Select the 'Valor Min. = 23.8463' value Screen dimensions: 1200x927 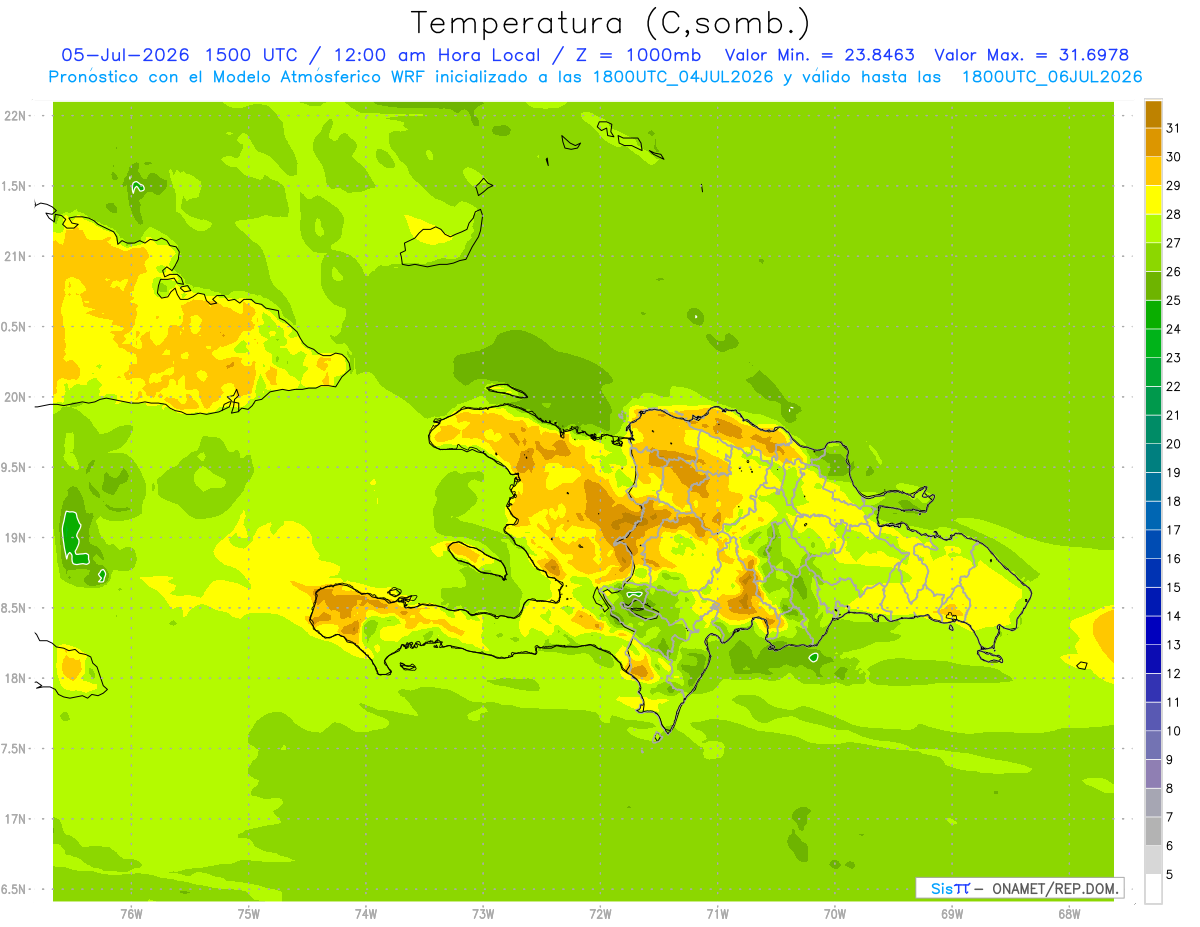820,55
